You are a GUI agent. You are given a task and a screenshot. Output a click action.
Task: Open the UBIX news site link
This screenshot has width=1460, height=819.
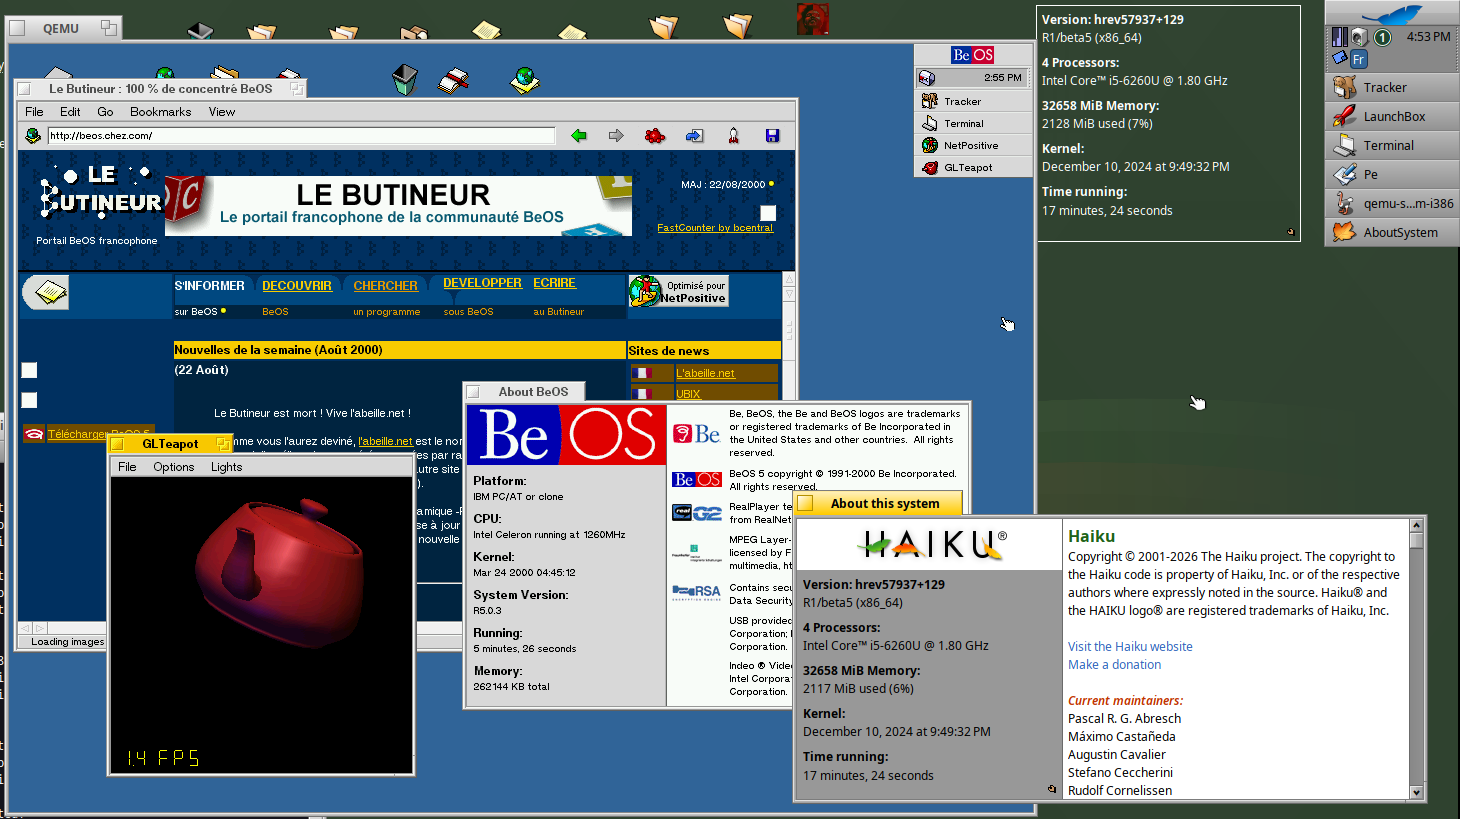[688, 394]
